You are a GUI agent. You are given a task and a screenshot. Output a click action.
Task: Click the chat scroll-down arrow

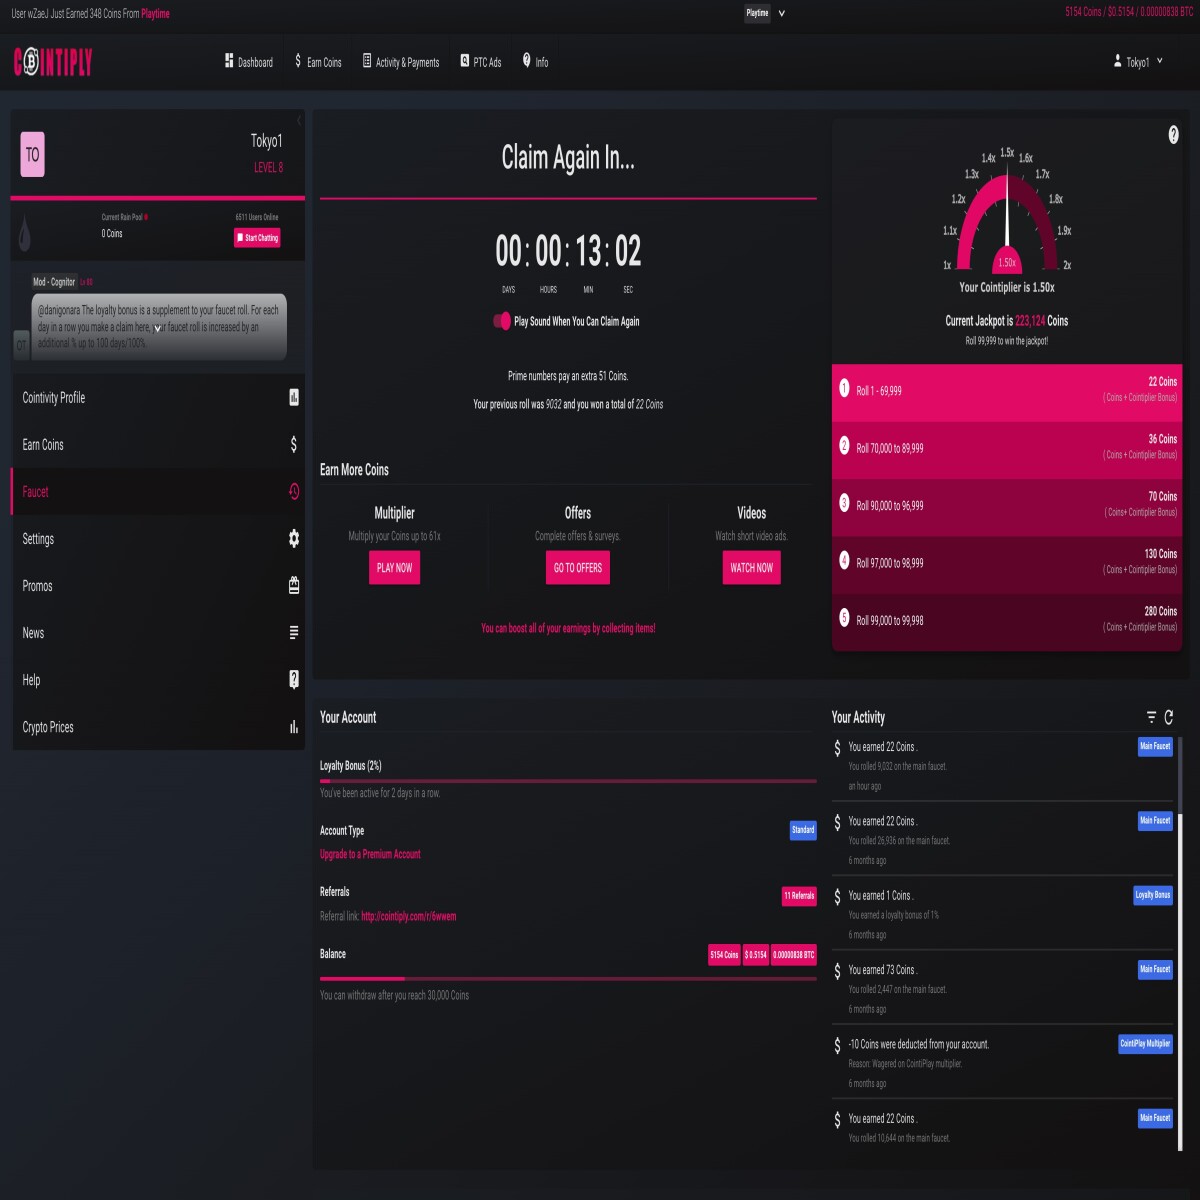(x=157, y=328)
